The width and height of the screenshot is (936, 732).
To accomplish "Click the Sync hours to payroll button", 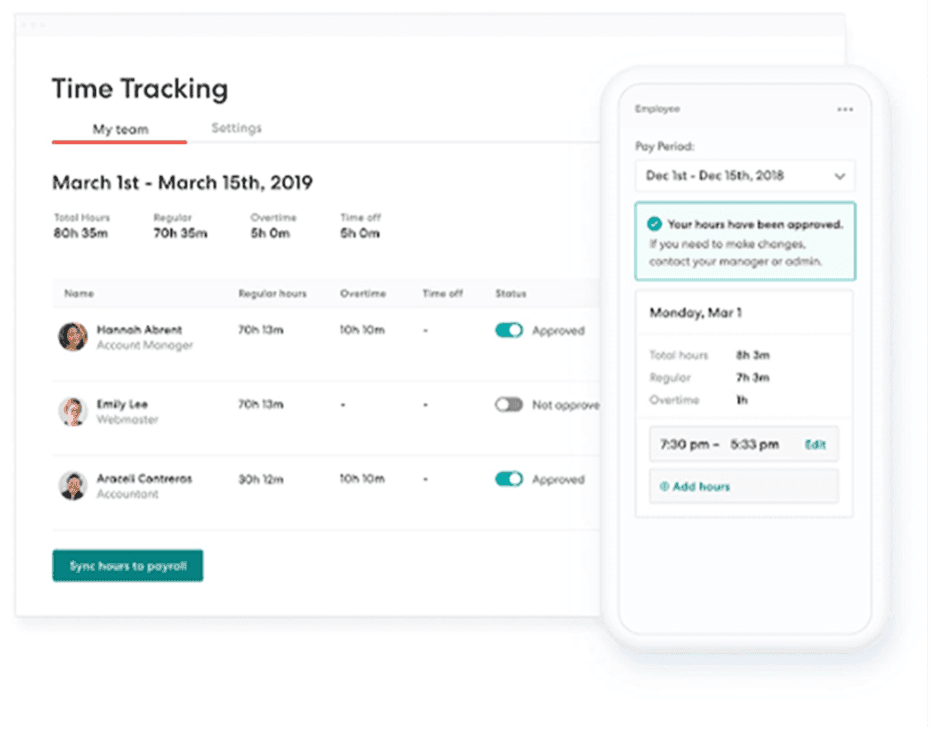I will (x=127, y=565).
